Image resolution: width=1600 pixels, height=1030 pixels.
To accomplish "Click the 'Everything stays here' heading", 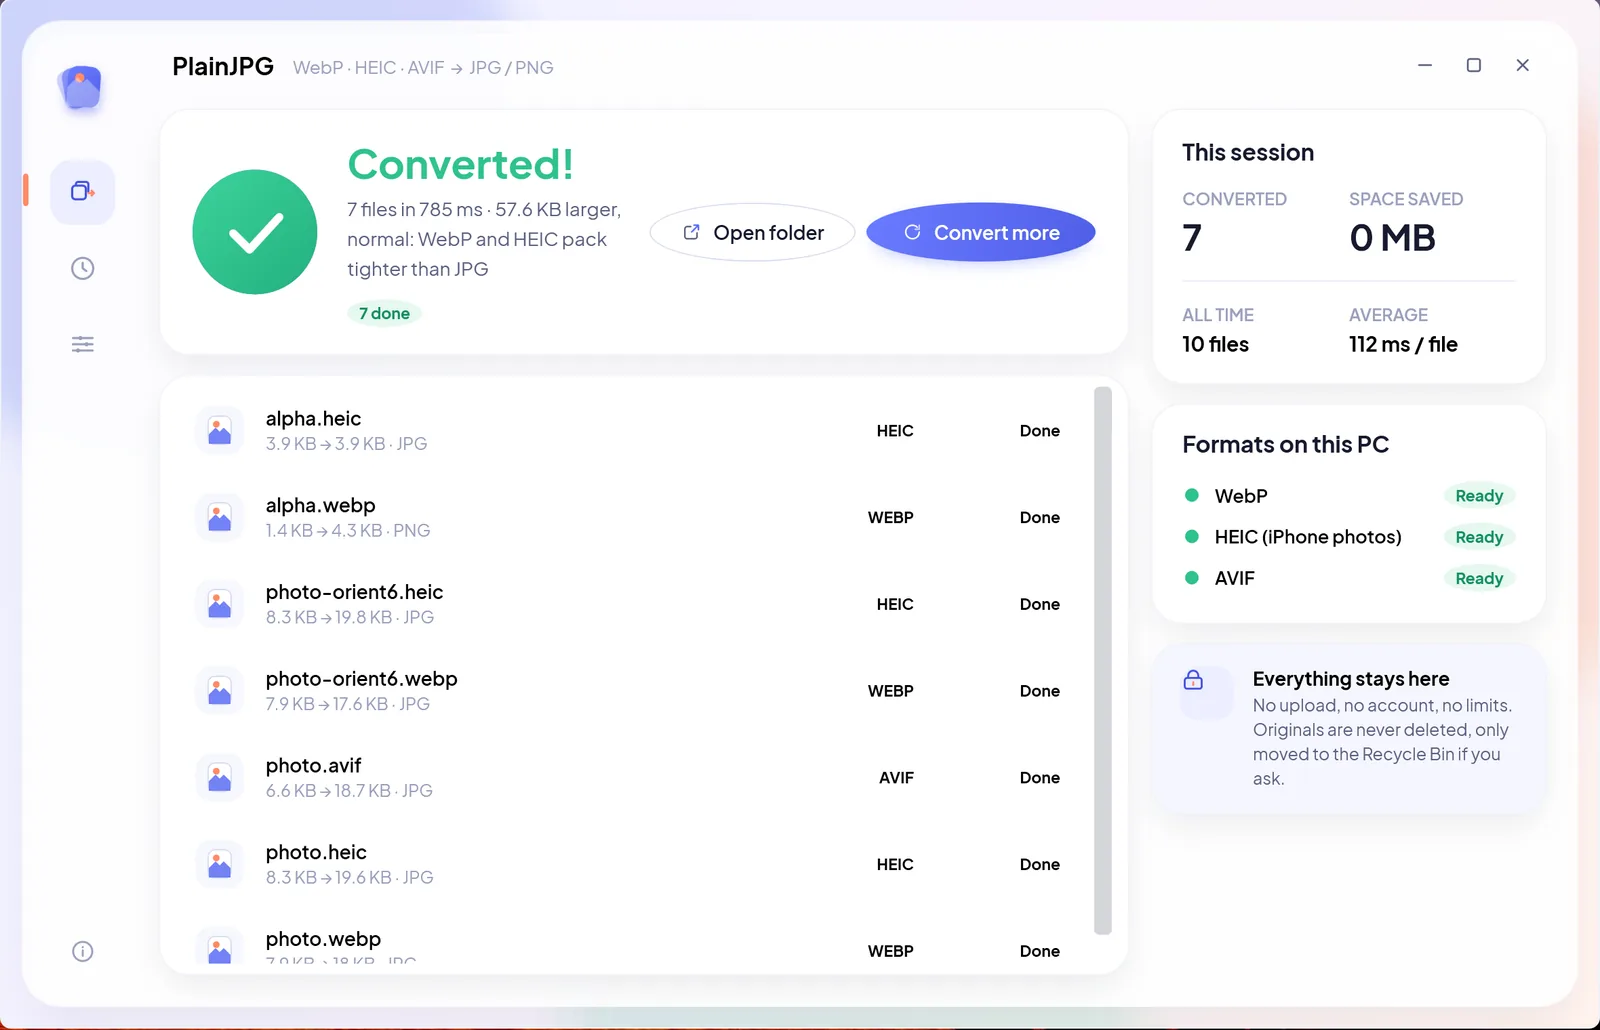I will tap(1351, 679).
